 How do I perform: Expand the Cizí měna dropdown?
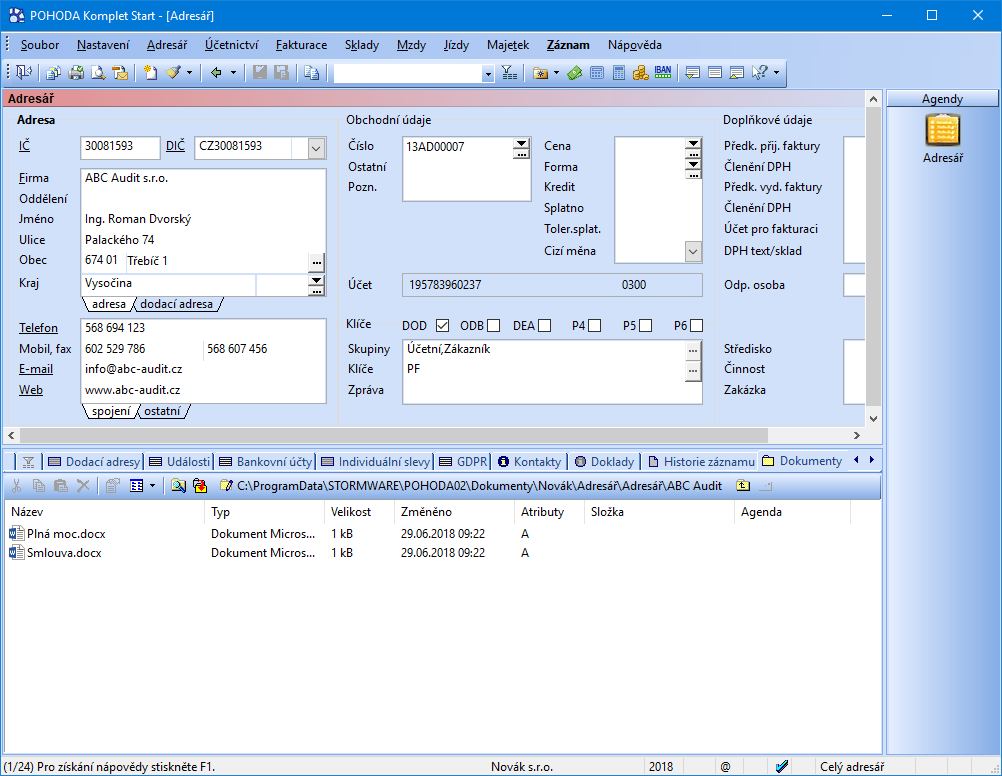tap(693, 251)
